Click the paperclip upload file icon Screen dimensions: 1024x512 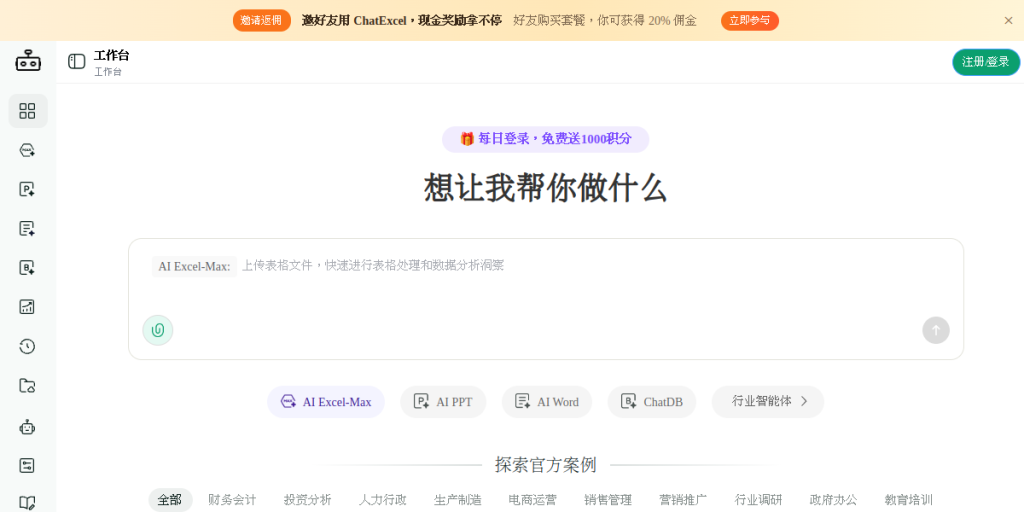point(158,330)
